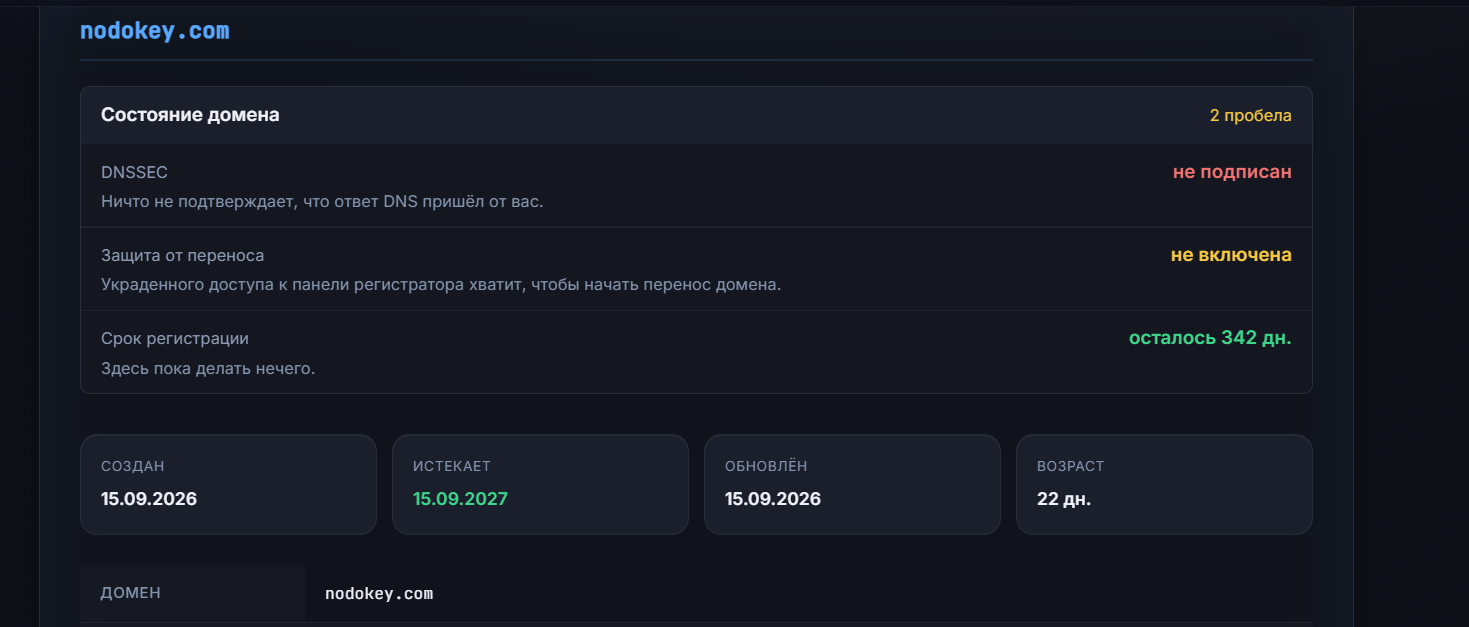The image size is (1469, 627).
Task: Click the не подписан status
Action: click(x=1232, y=172)
